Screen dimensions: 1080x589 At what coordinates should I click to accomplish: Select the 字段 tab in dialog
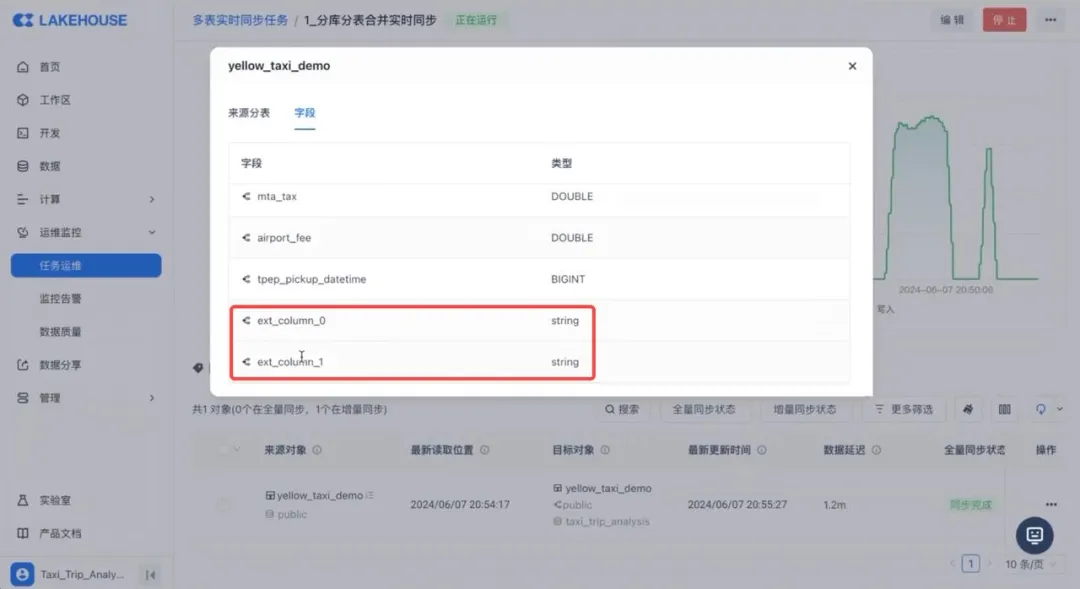click(305, 113)
